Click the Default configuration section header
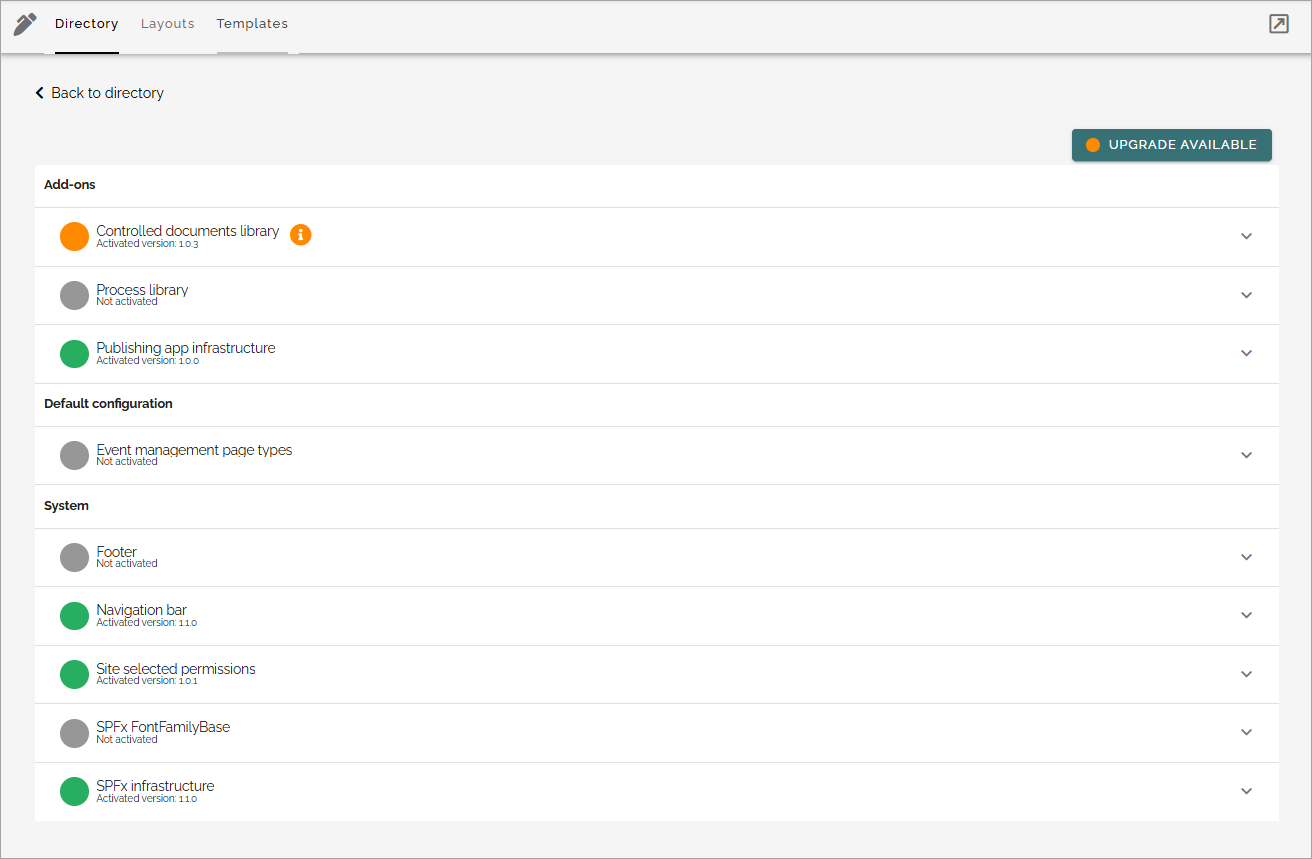 [108, 404]
